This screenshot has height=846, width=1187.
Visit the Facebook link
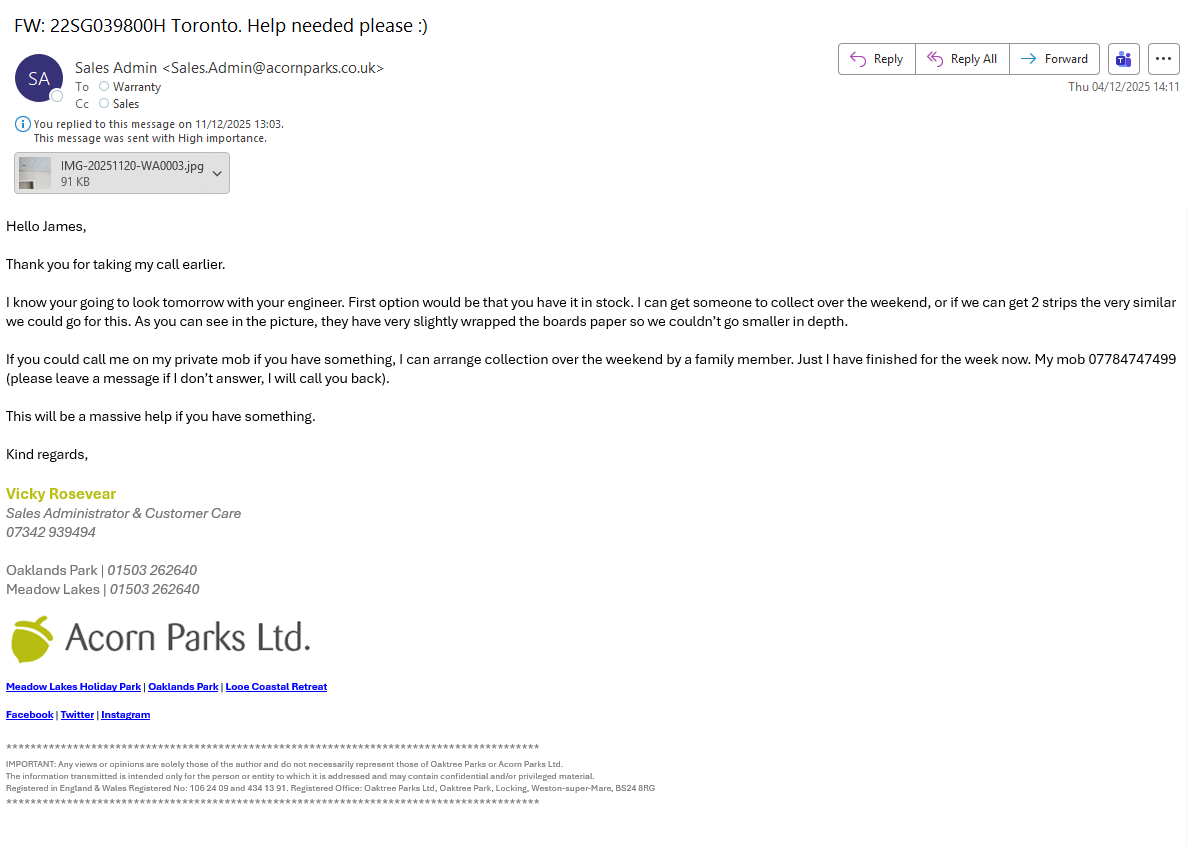point(30,715)
